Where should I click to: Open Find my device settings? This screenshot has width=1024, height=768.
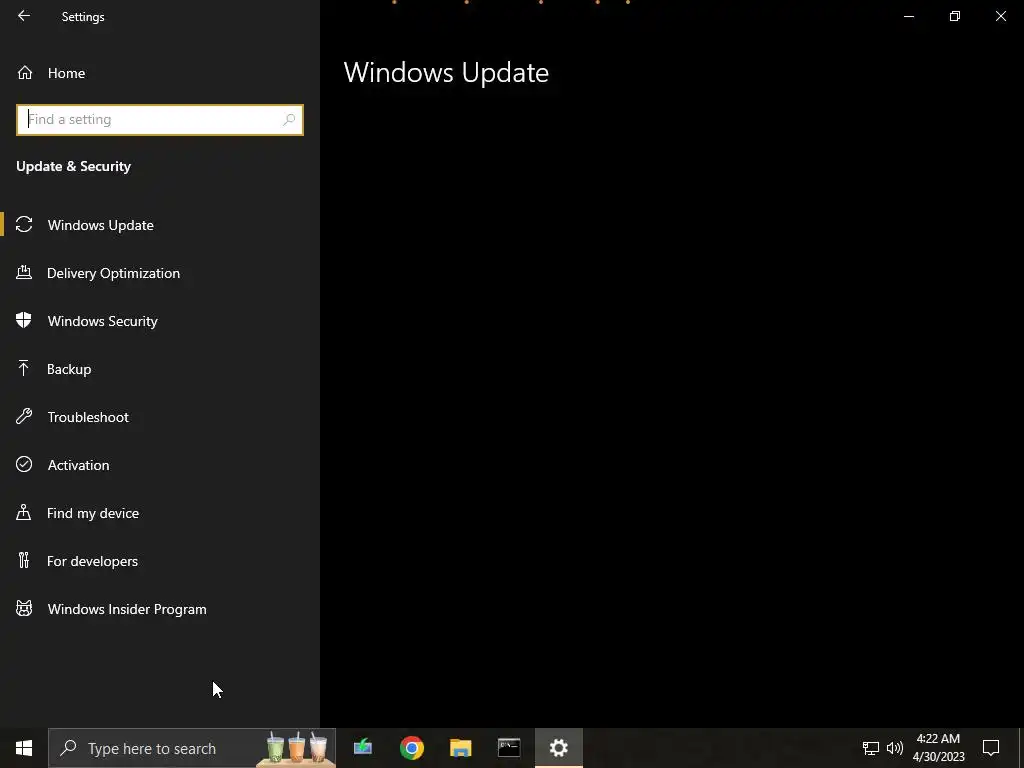click(x=160, y=513)
